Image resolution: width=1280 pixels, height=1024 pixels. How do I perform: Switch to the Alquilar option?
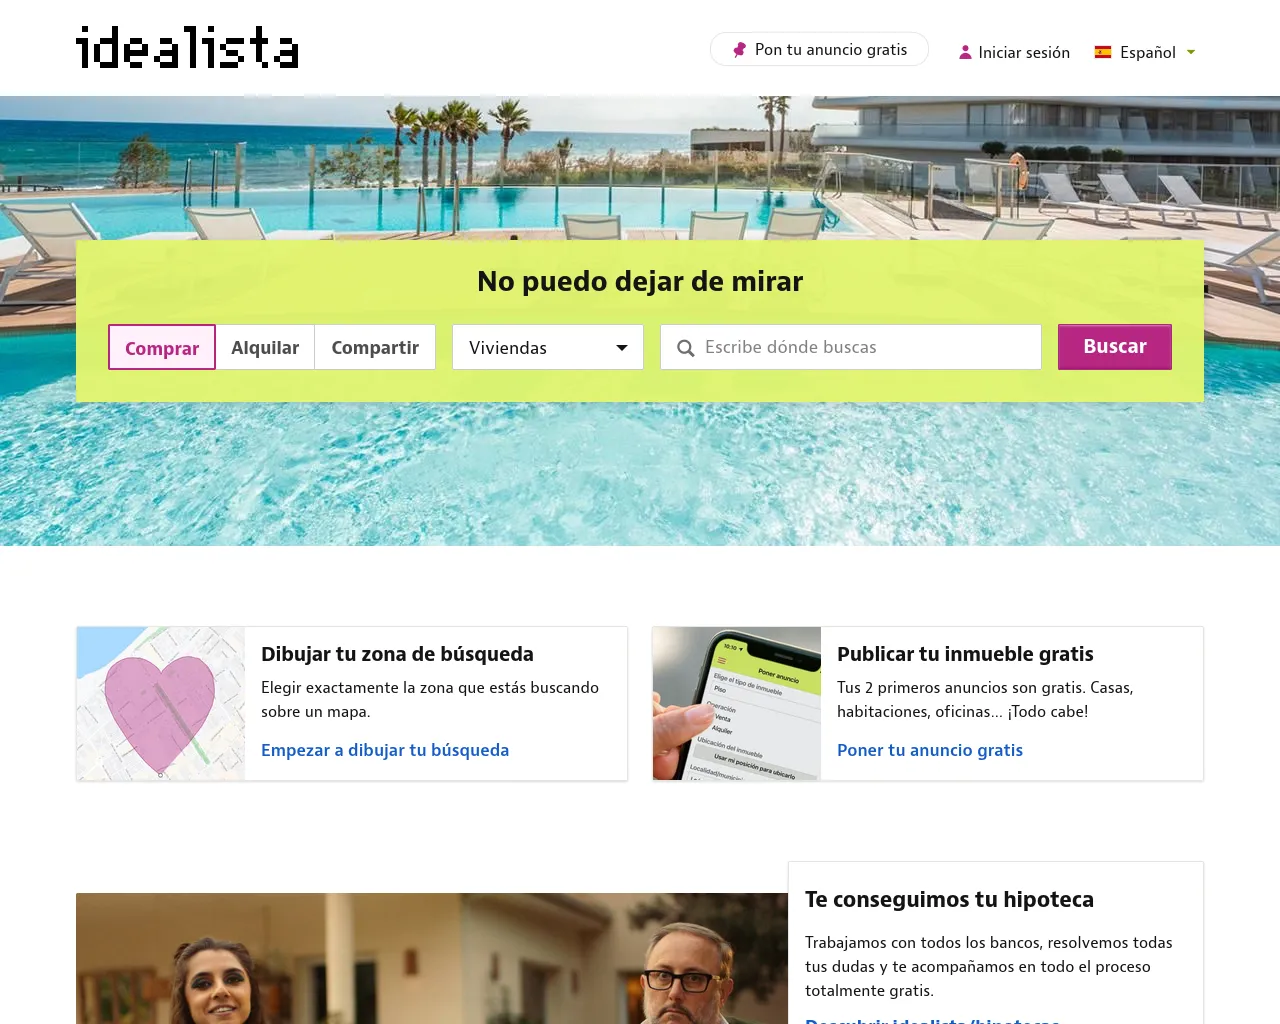point(265,347)
